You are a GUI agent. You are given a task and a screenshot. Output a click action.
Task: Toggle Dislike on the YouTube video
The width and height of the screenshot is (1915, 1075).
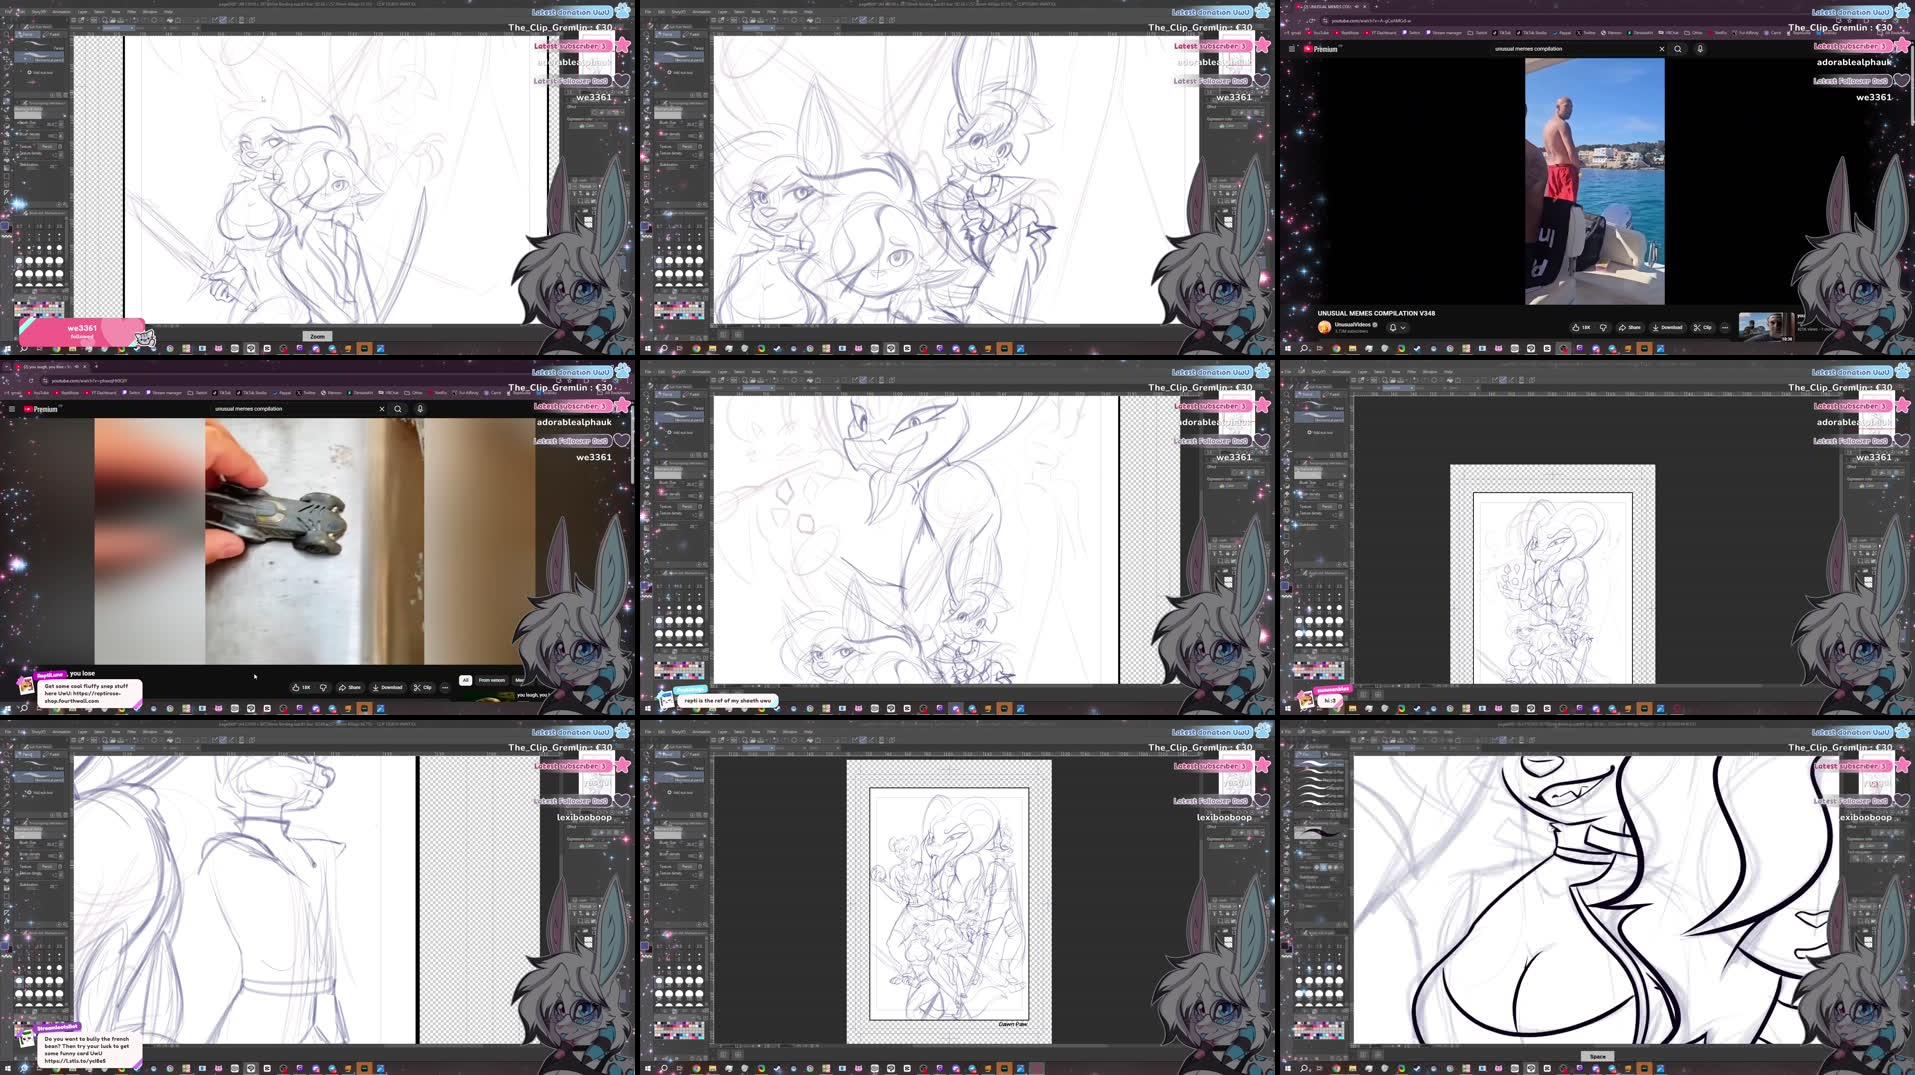coord(1604,328)
